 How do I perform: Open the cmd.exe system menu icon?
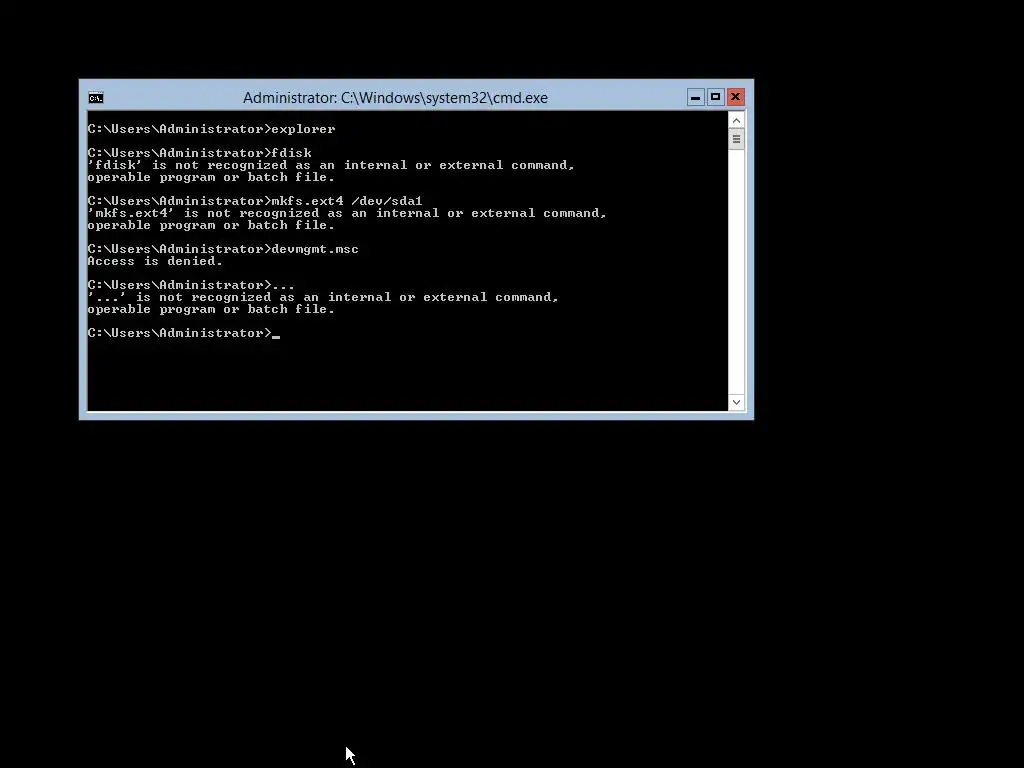(96, 98)
